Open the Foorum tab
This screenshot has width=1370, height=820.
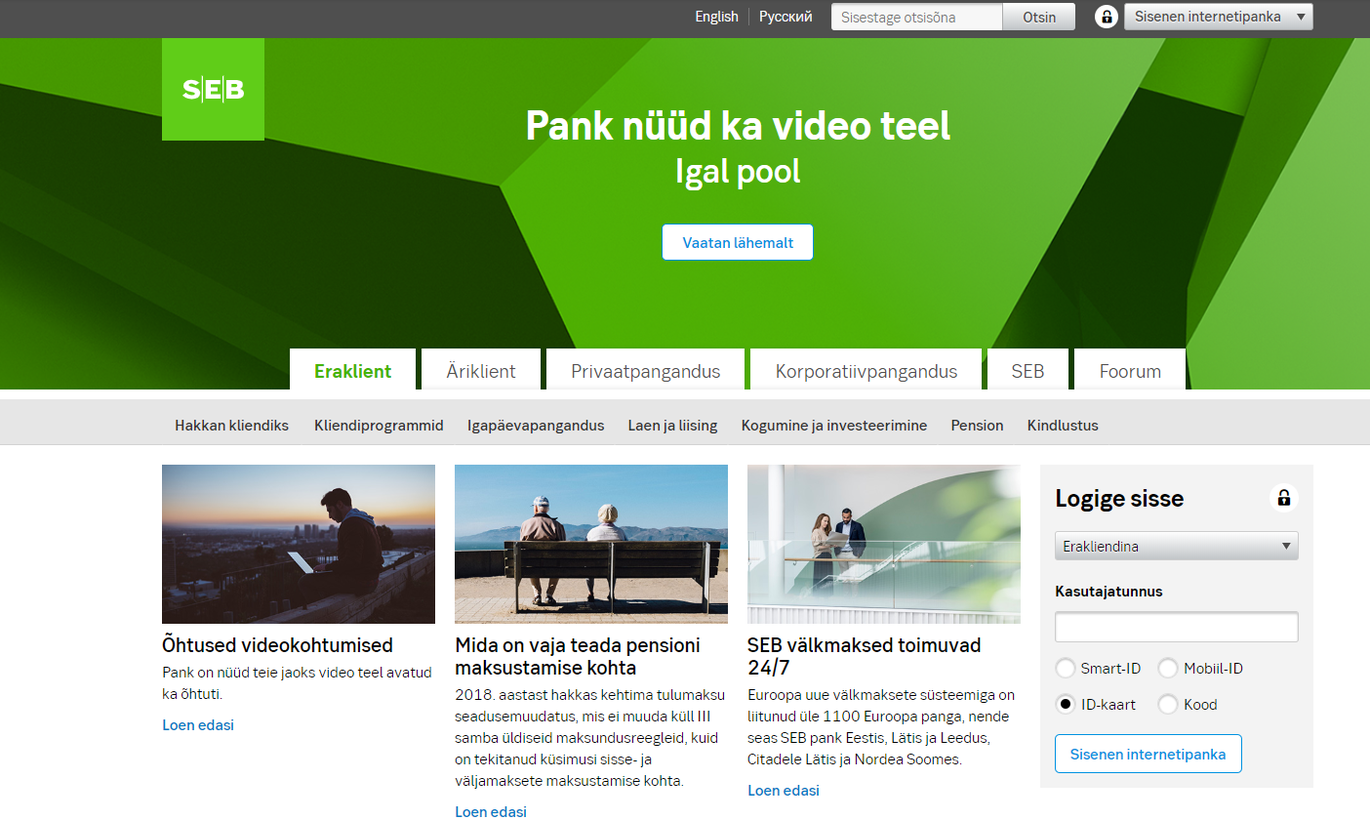pos(1130,370)
